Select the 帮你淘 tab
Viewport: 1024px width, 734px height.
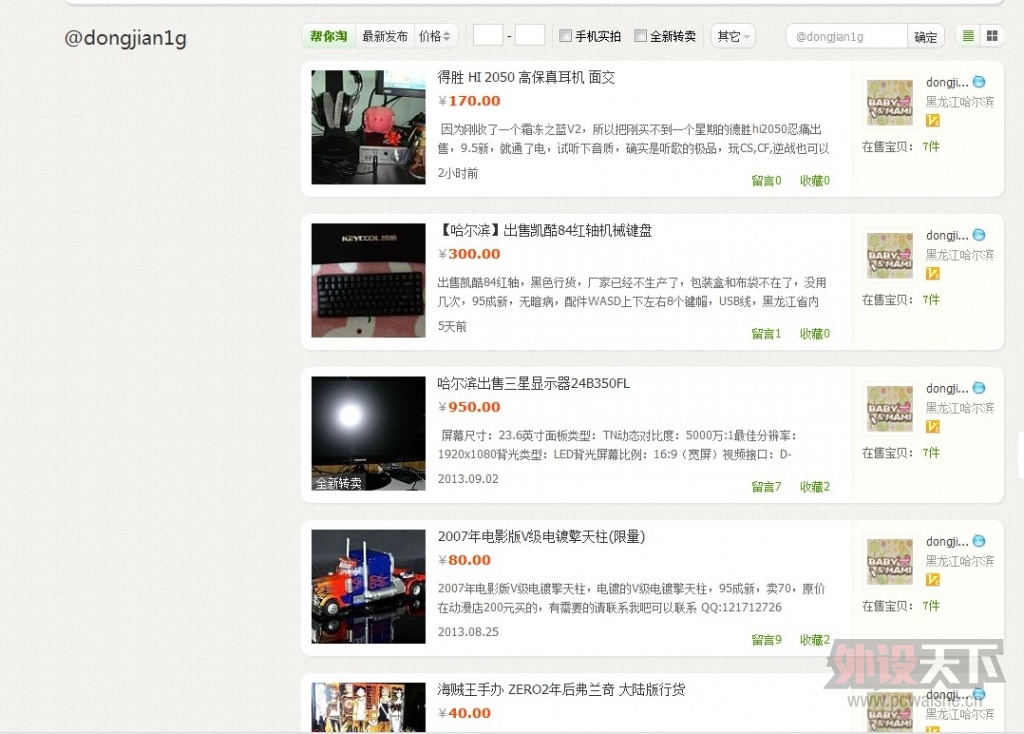(328, 36)
